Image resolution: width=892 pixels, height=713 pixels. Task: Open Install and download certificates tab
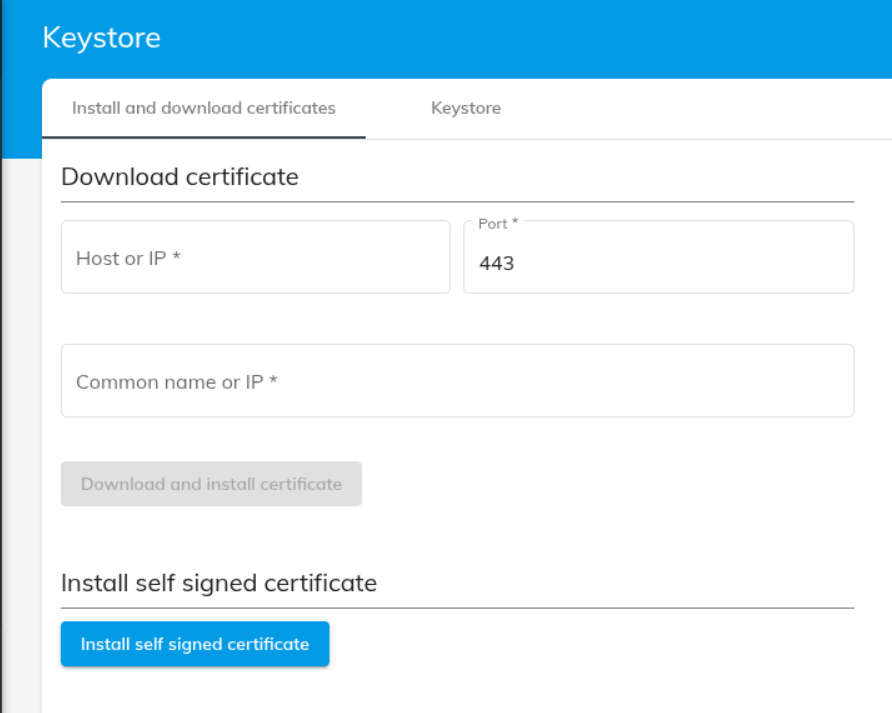(203, 108)
